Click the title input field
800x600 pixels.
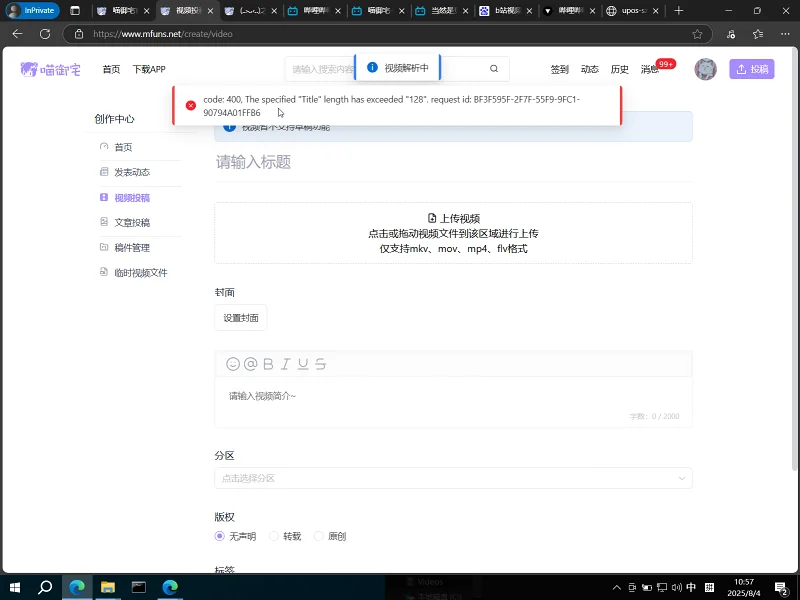coord(453,162)
